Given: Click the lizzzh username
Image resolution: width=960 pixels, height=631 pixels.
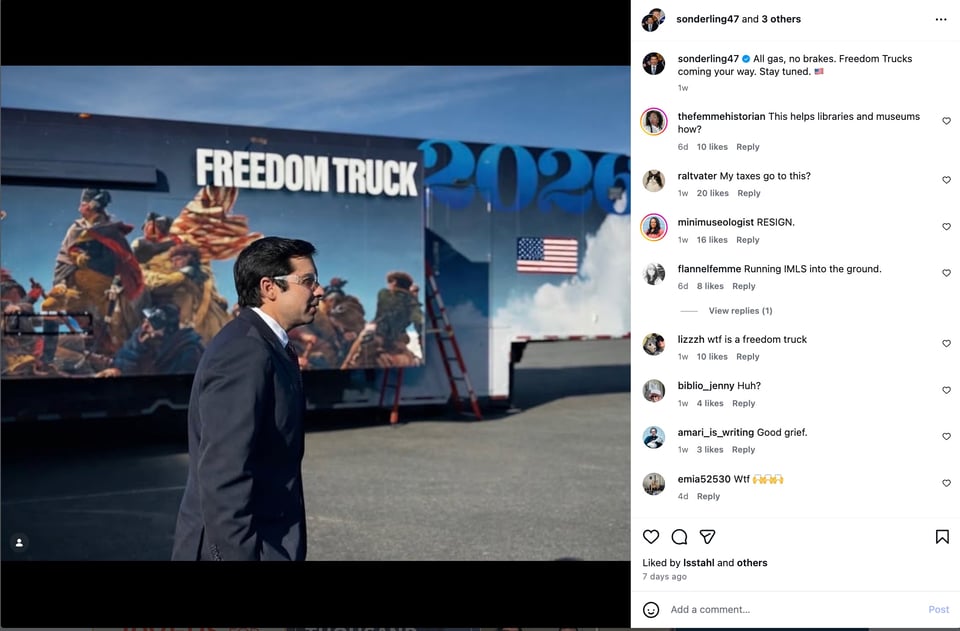Looking at the screenshot, I should pos(691,339).
